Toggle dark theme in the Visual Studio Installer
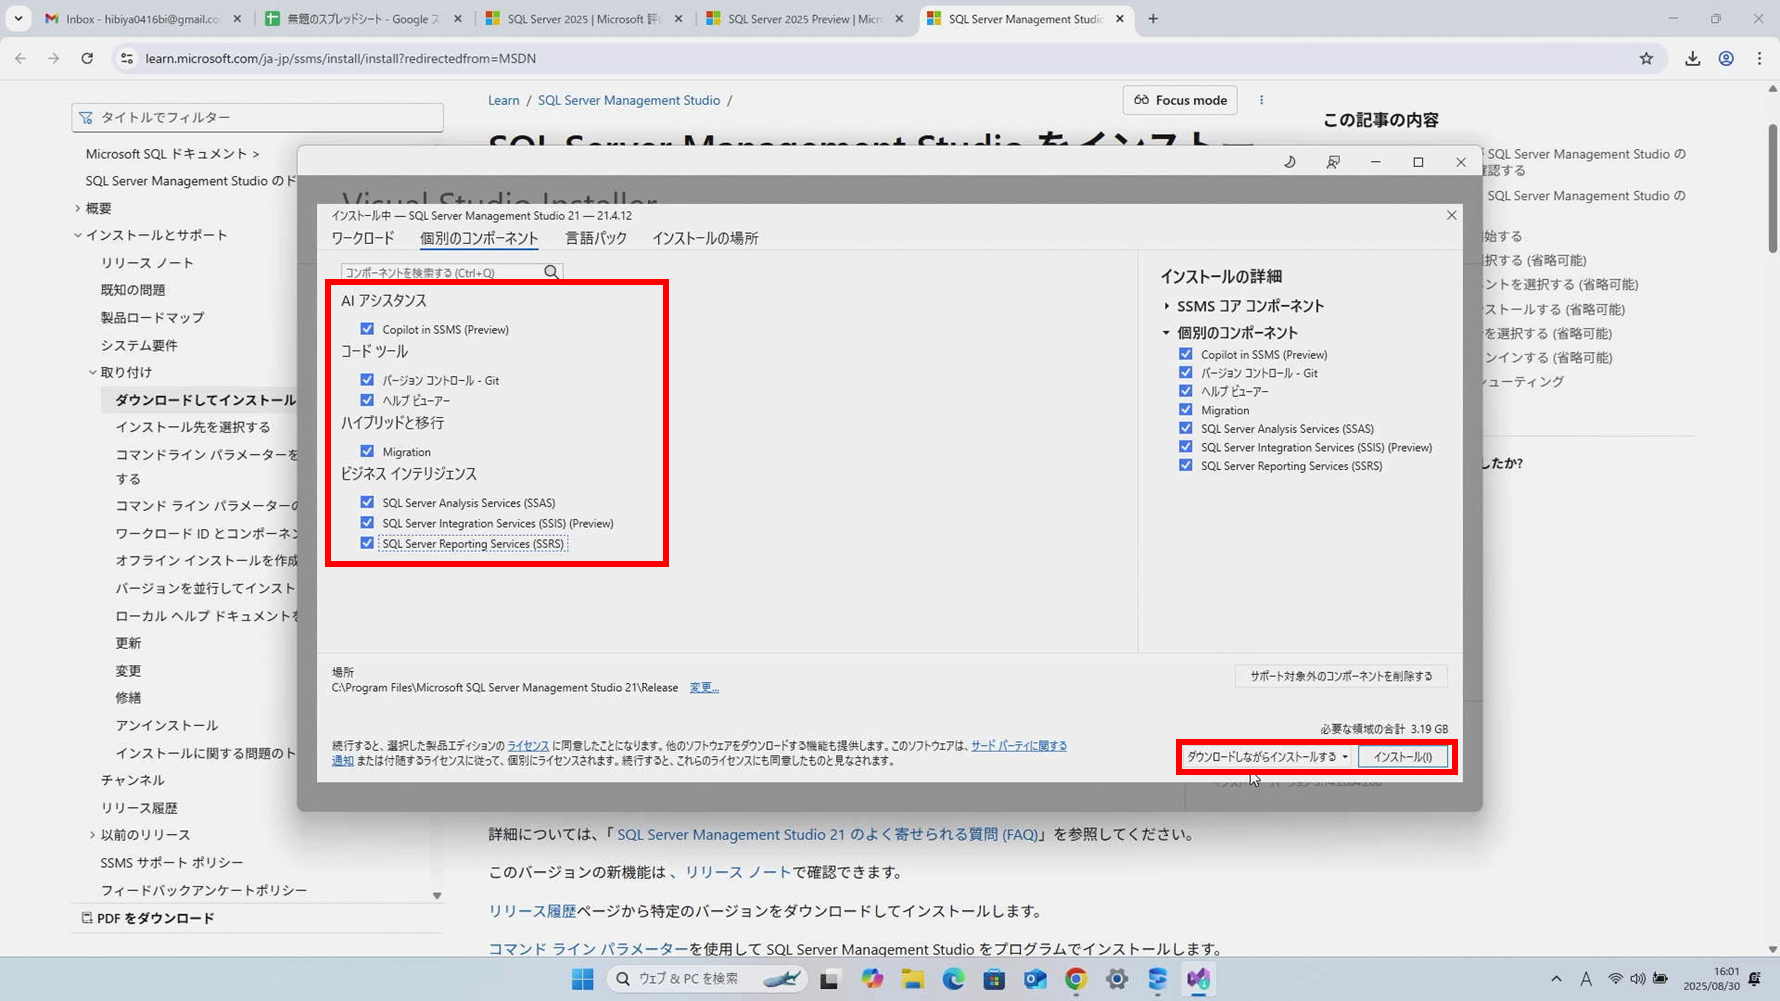The image size is (1780, 1001). (x=1289, y=161)
